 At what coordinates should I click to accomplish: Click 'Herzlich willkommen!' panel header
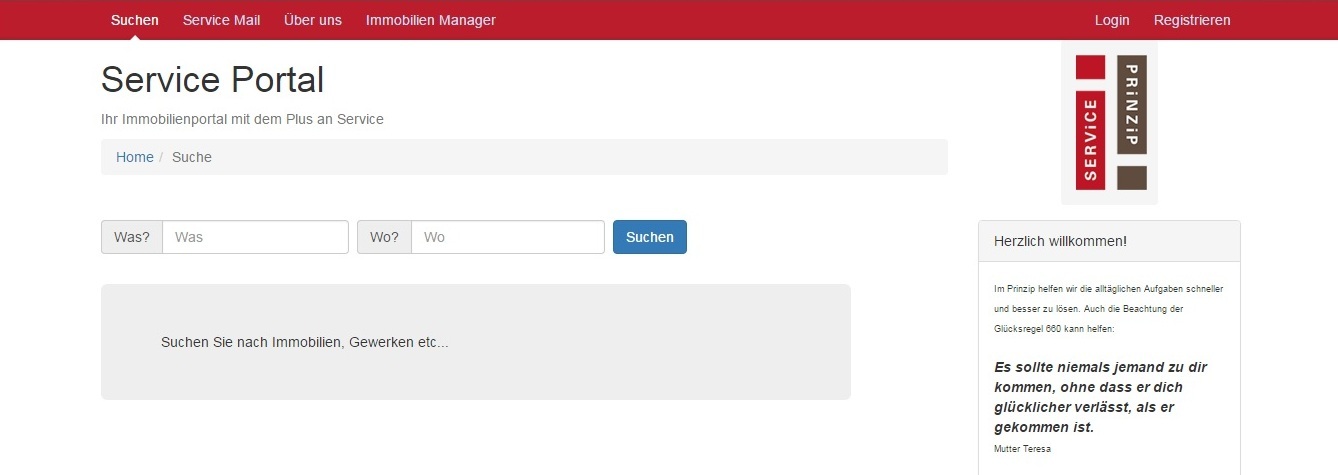[1109, 241]
